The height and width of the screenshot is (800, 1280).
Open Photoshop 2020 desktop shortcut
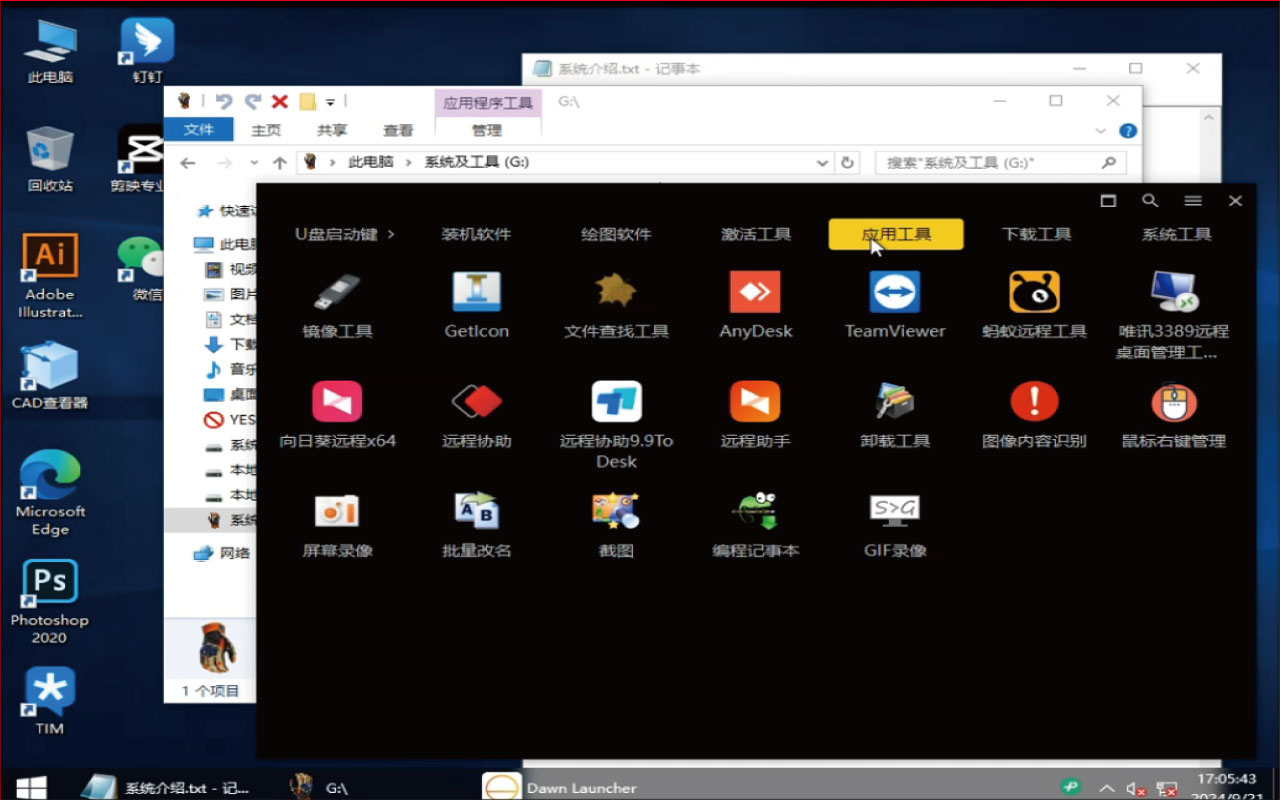click(50, 602)
